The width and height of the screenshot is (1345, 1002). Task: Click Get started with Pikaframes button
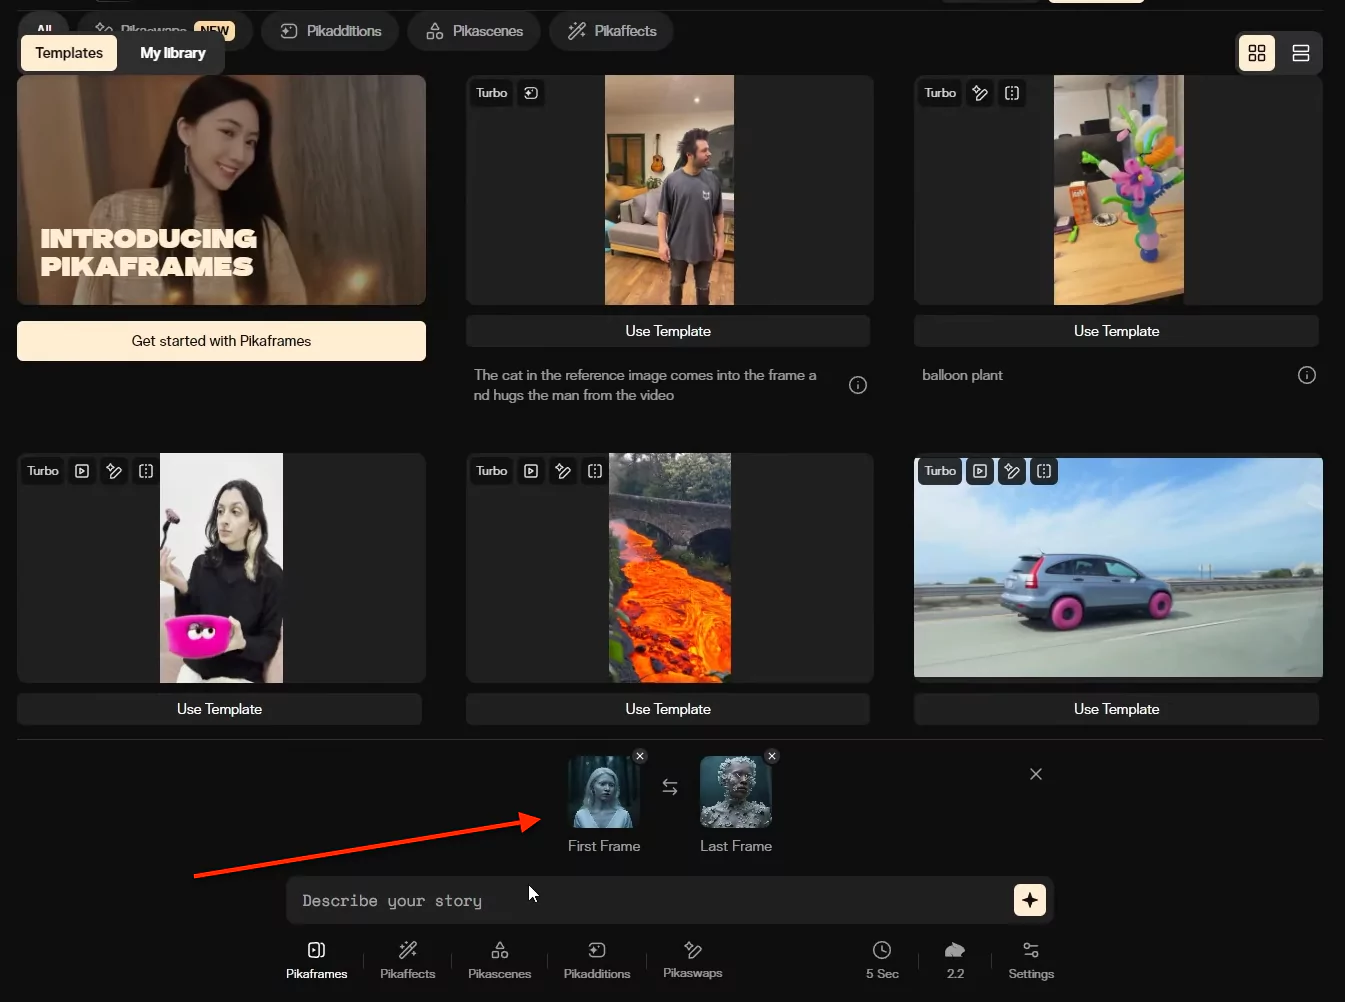click(x=221, y=341)
